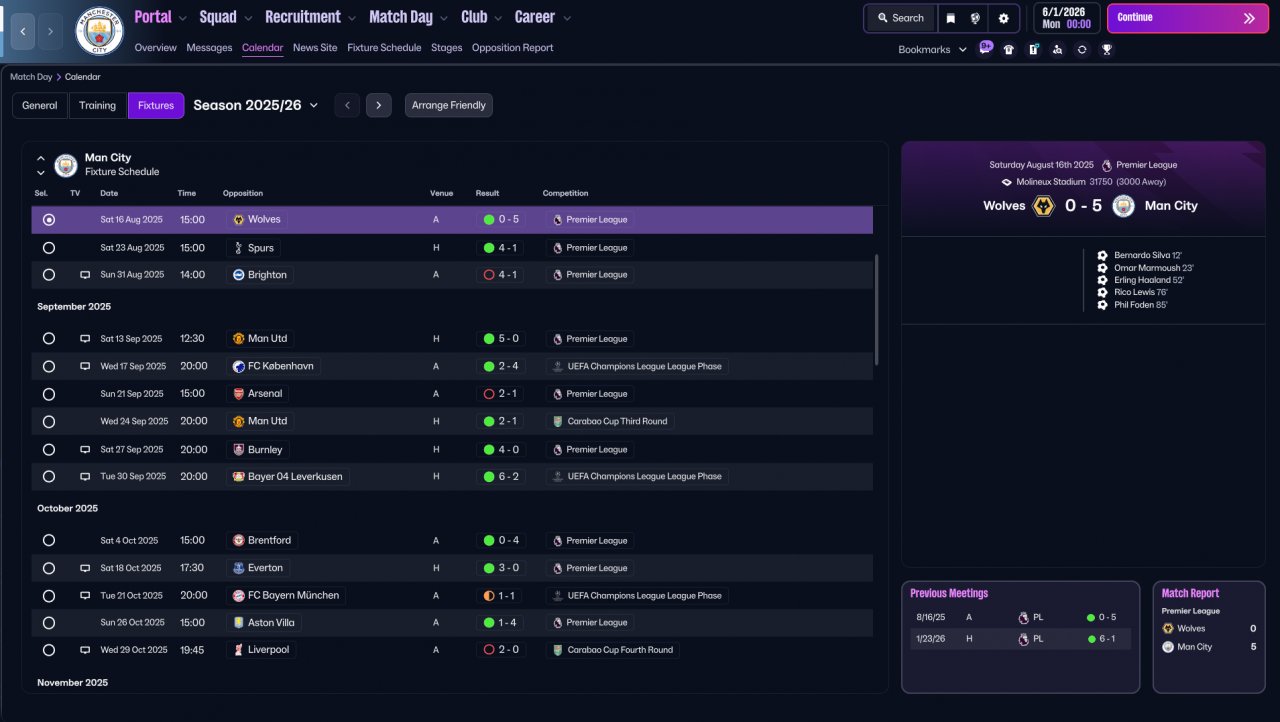Select the Burnley fixture radio button
This screenshot has height=722, width=1280.
tap(49, 450)
